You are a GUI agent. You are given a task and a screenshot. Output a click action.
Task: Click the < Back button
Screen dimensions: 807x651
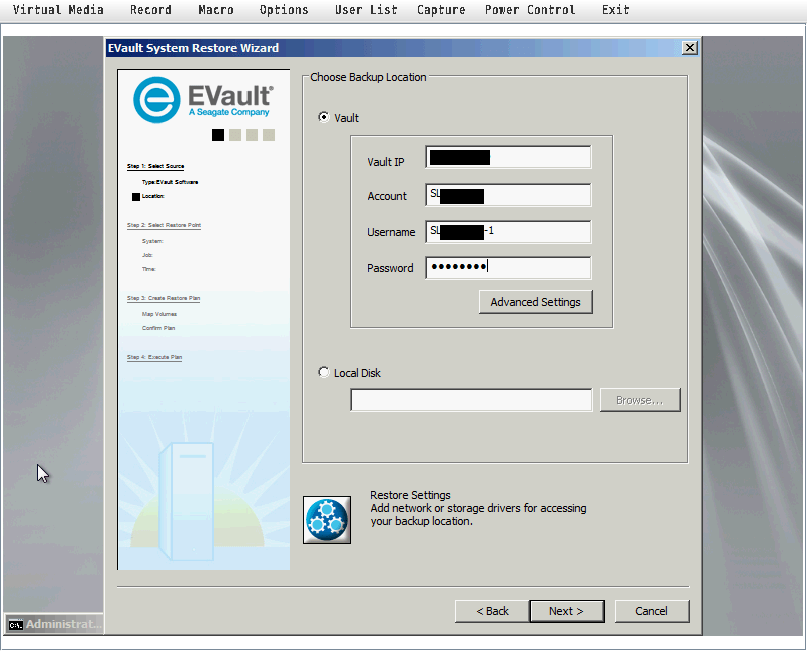(492, 611)
